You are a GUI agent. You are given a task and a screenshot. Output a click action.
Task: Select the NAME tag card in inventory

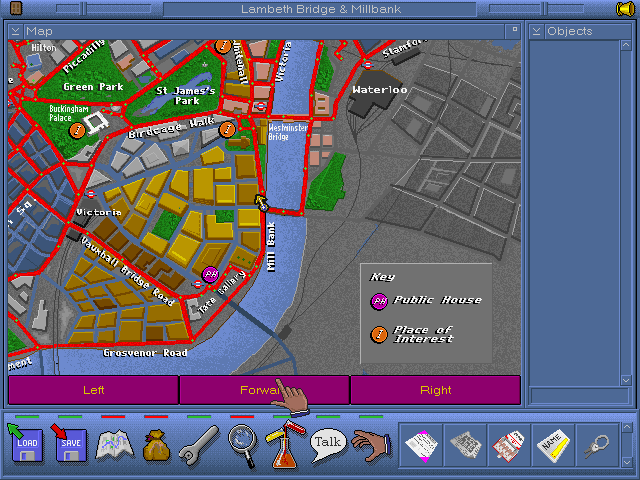coord(553,445)
